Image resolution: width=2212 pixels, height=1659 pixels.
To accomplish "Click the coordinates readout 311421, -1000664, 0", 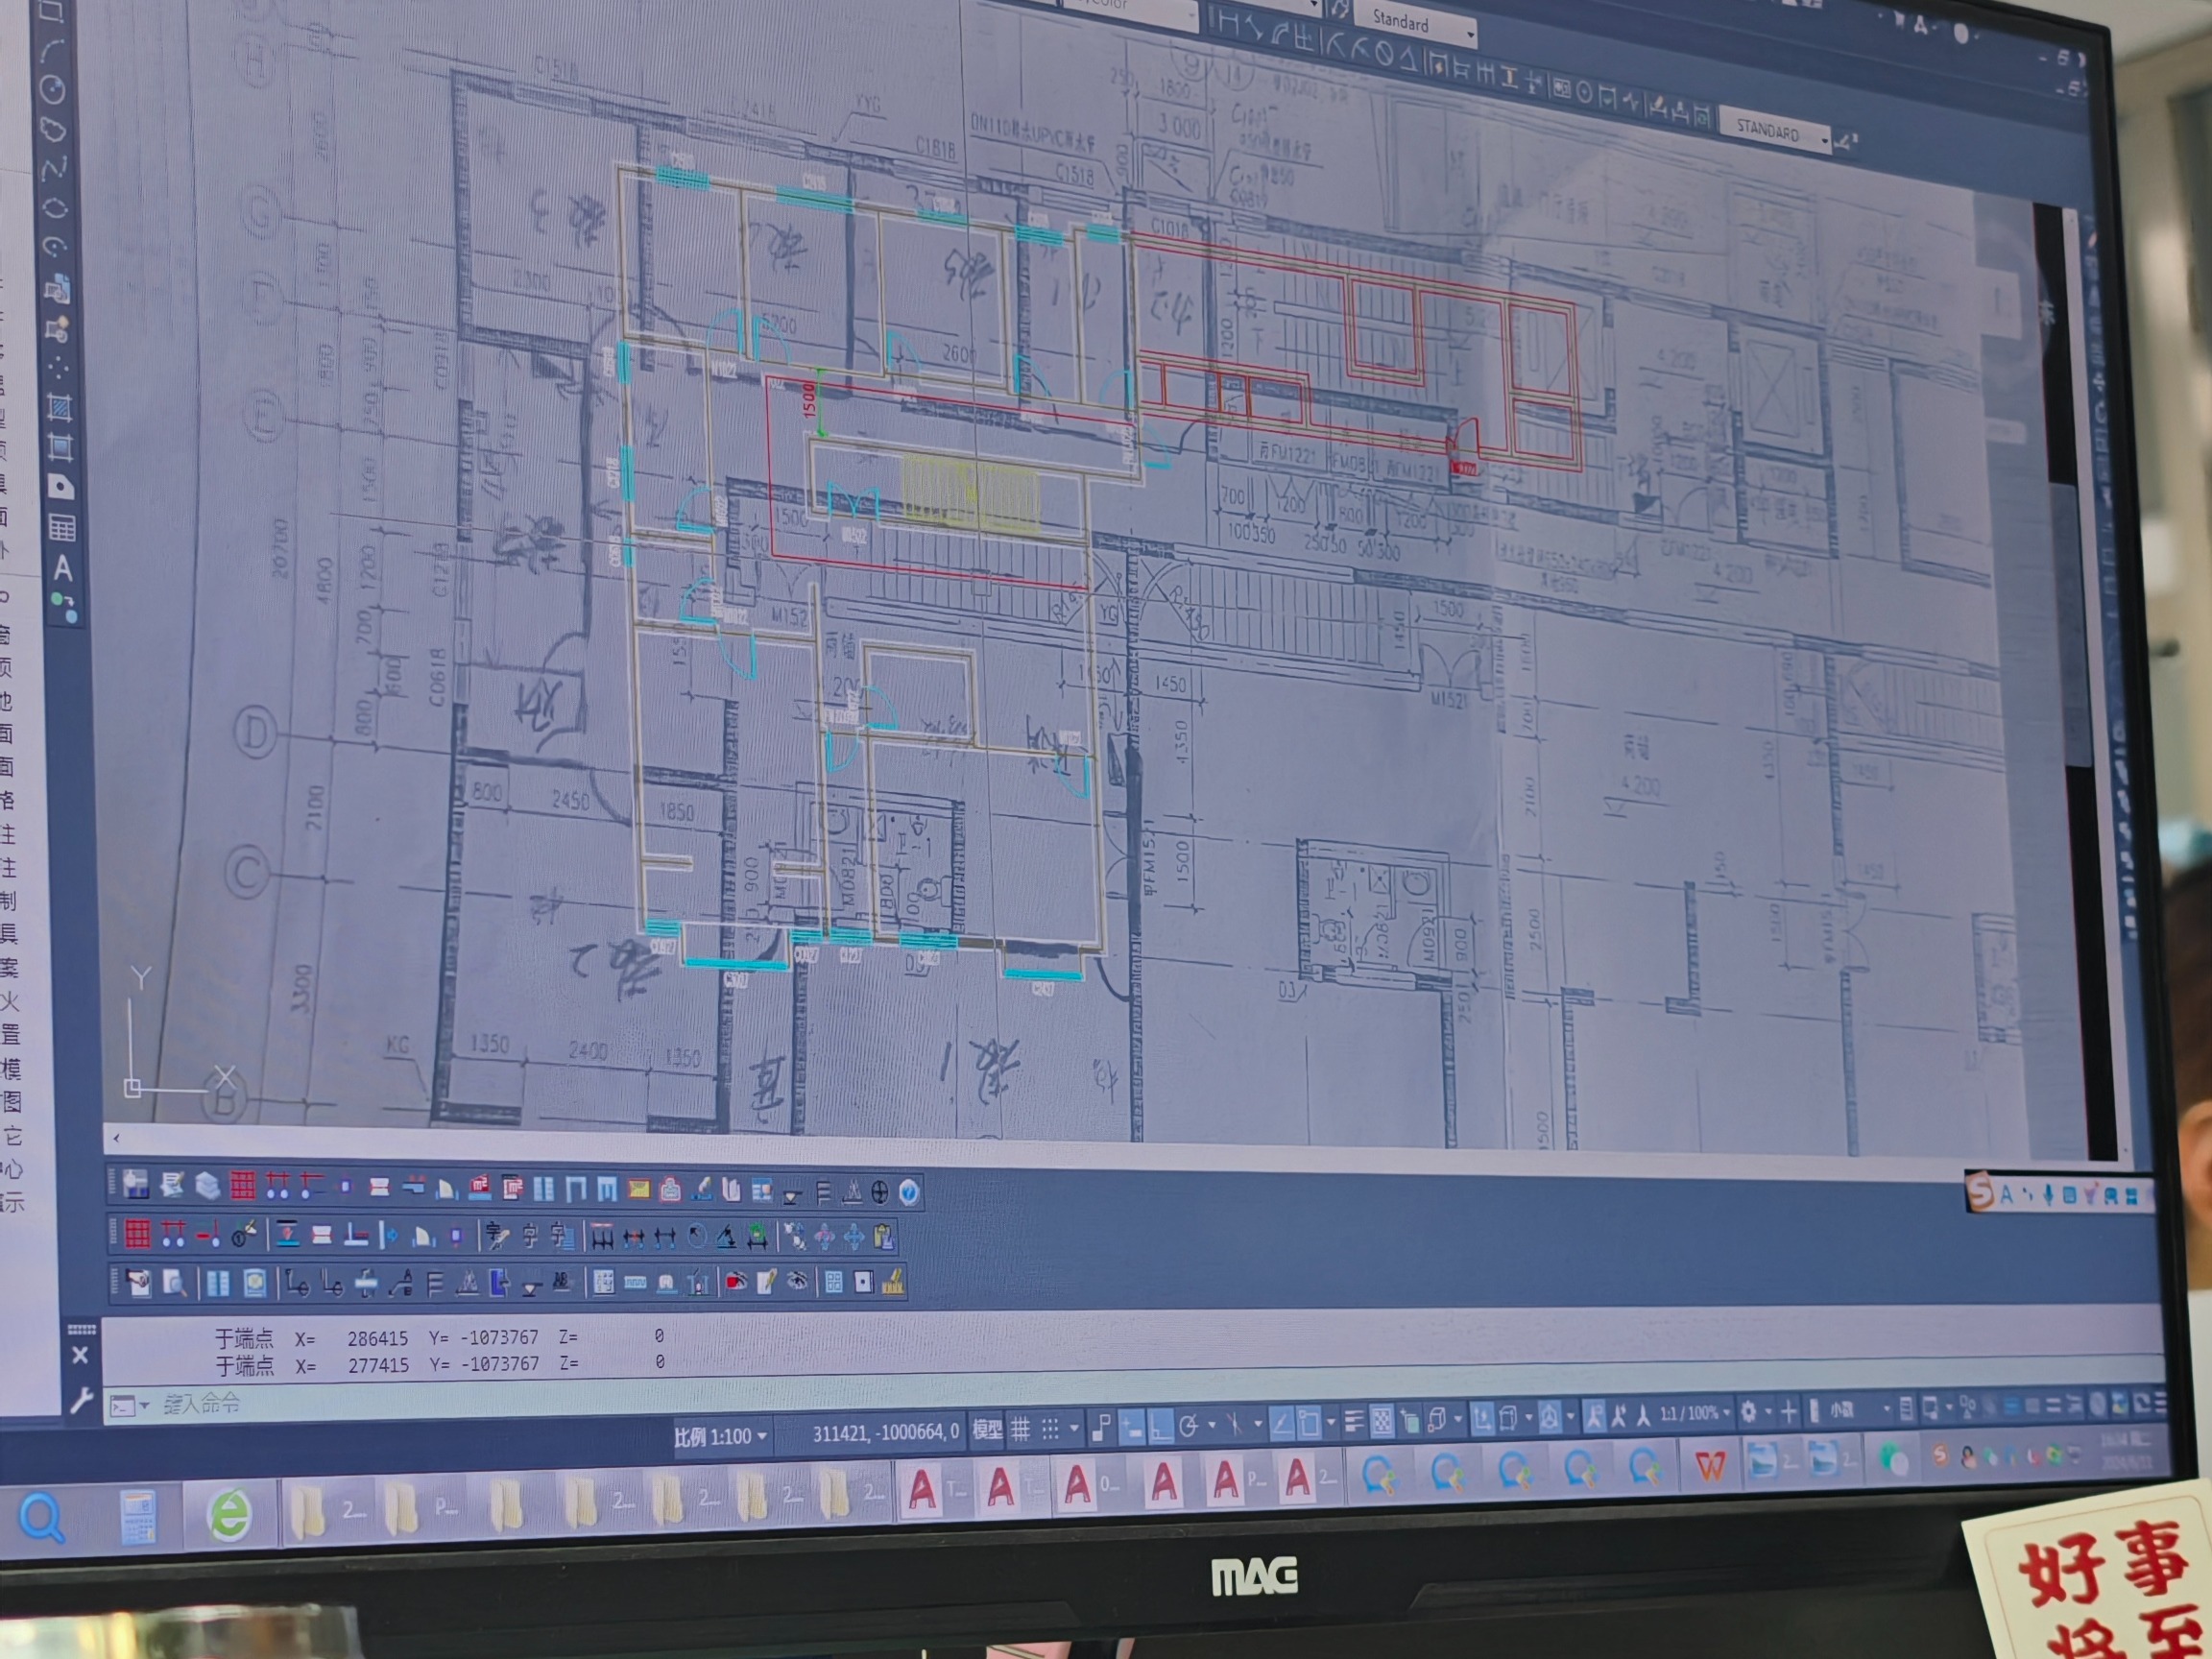I will (885, 1433).
